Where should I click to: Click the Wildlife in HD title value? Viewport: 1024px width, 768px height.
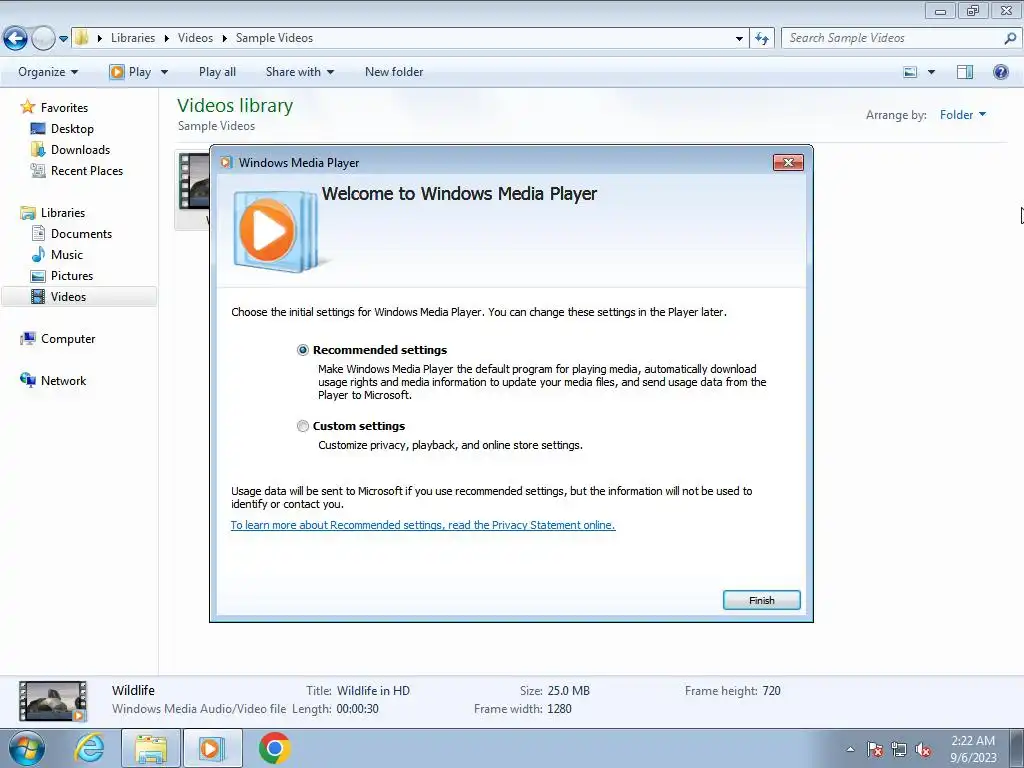pyautogui.click(x=373, y=691)
